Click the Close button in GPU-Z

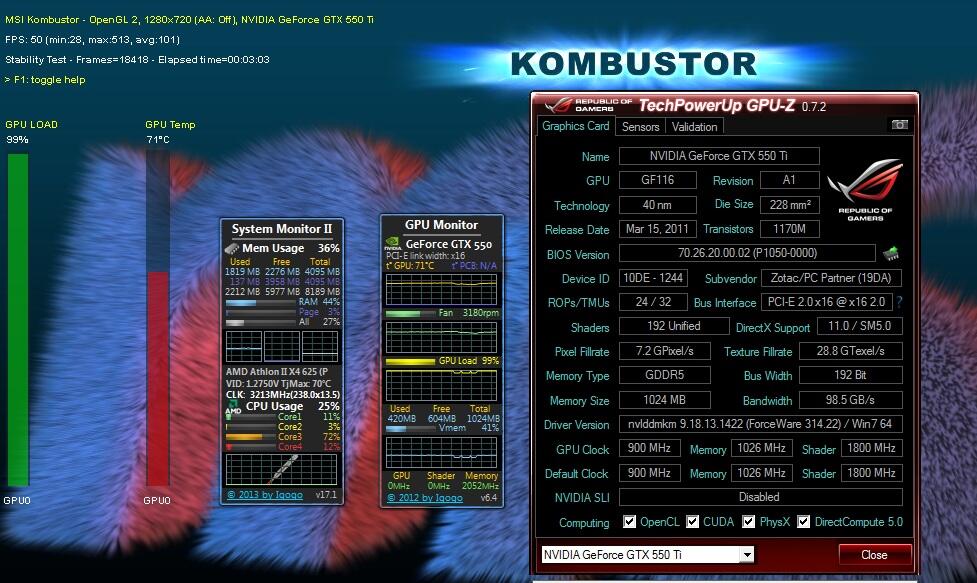pos(874,554)
